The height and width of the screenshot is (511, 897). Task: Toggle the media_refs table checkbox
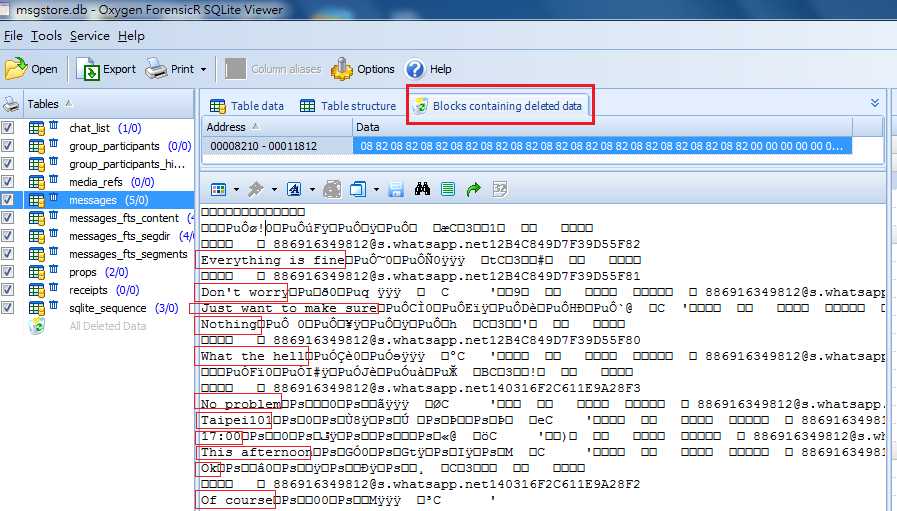7,181
